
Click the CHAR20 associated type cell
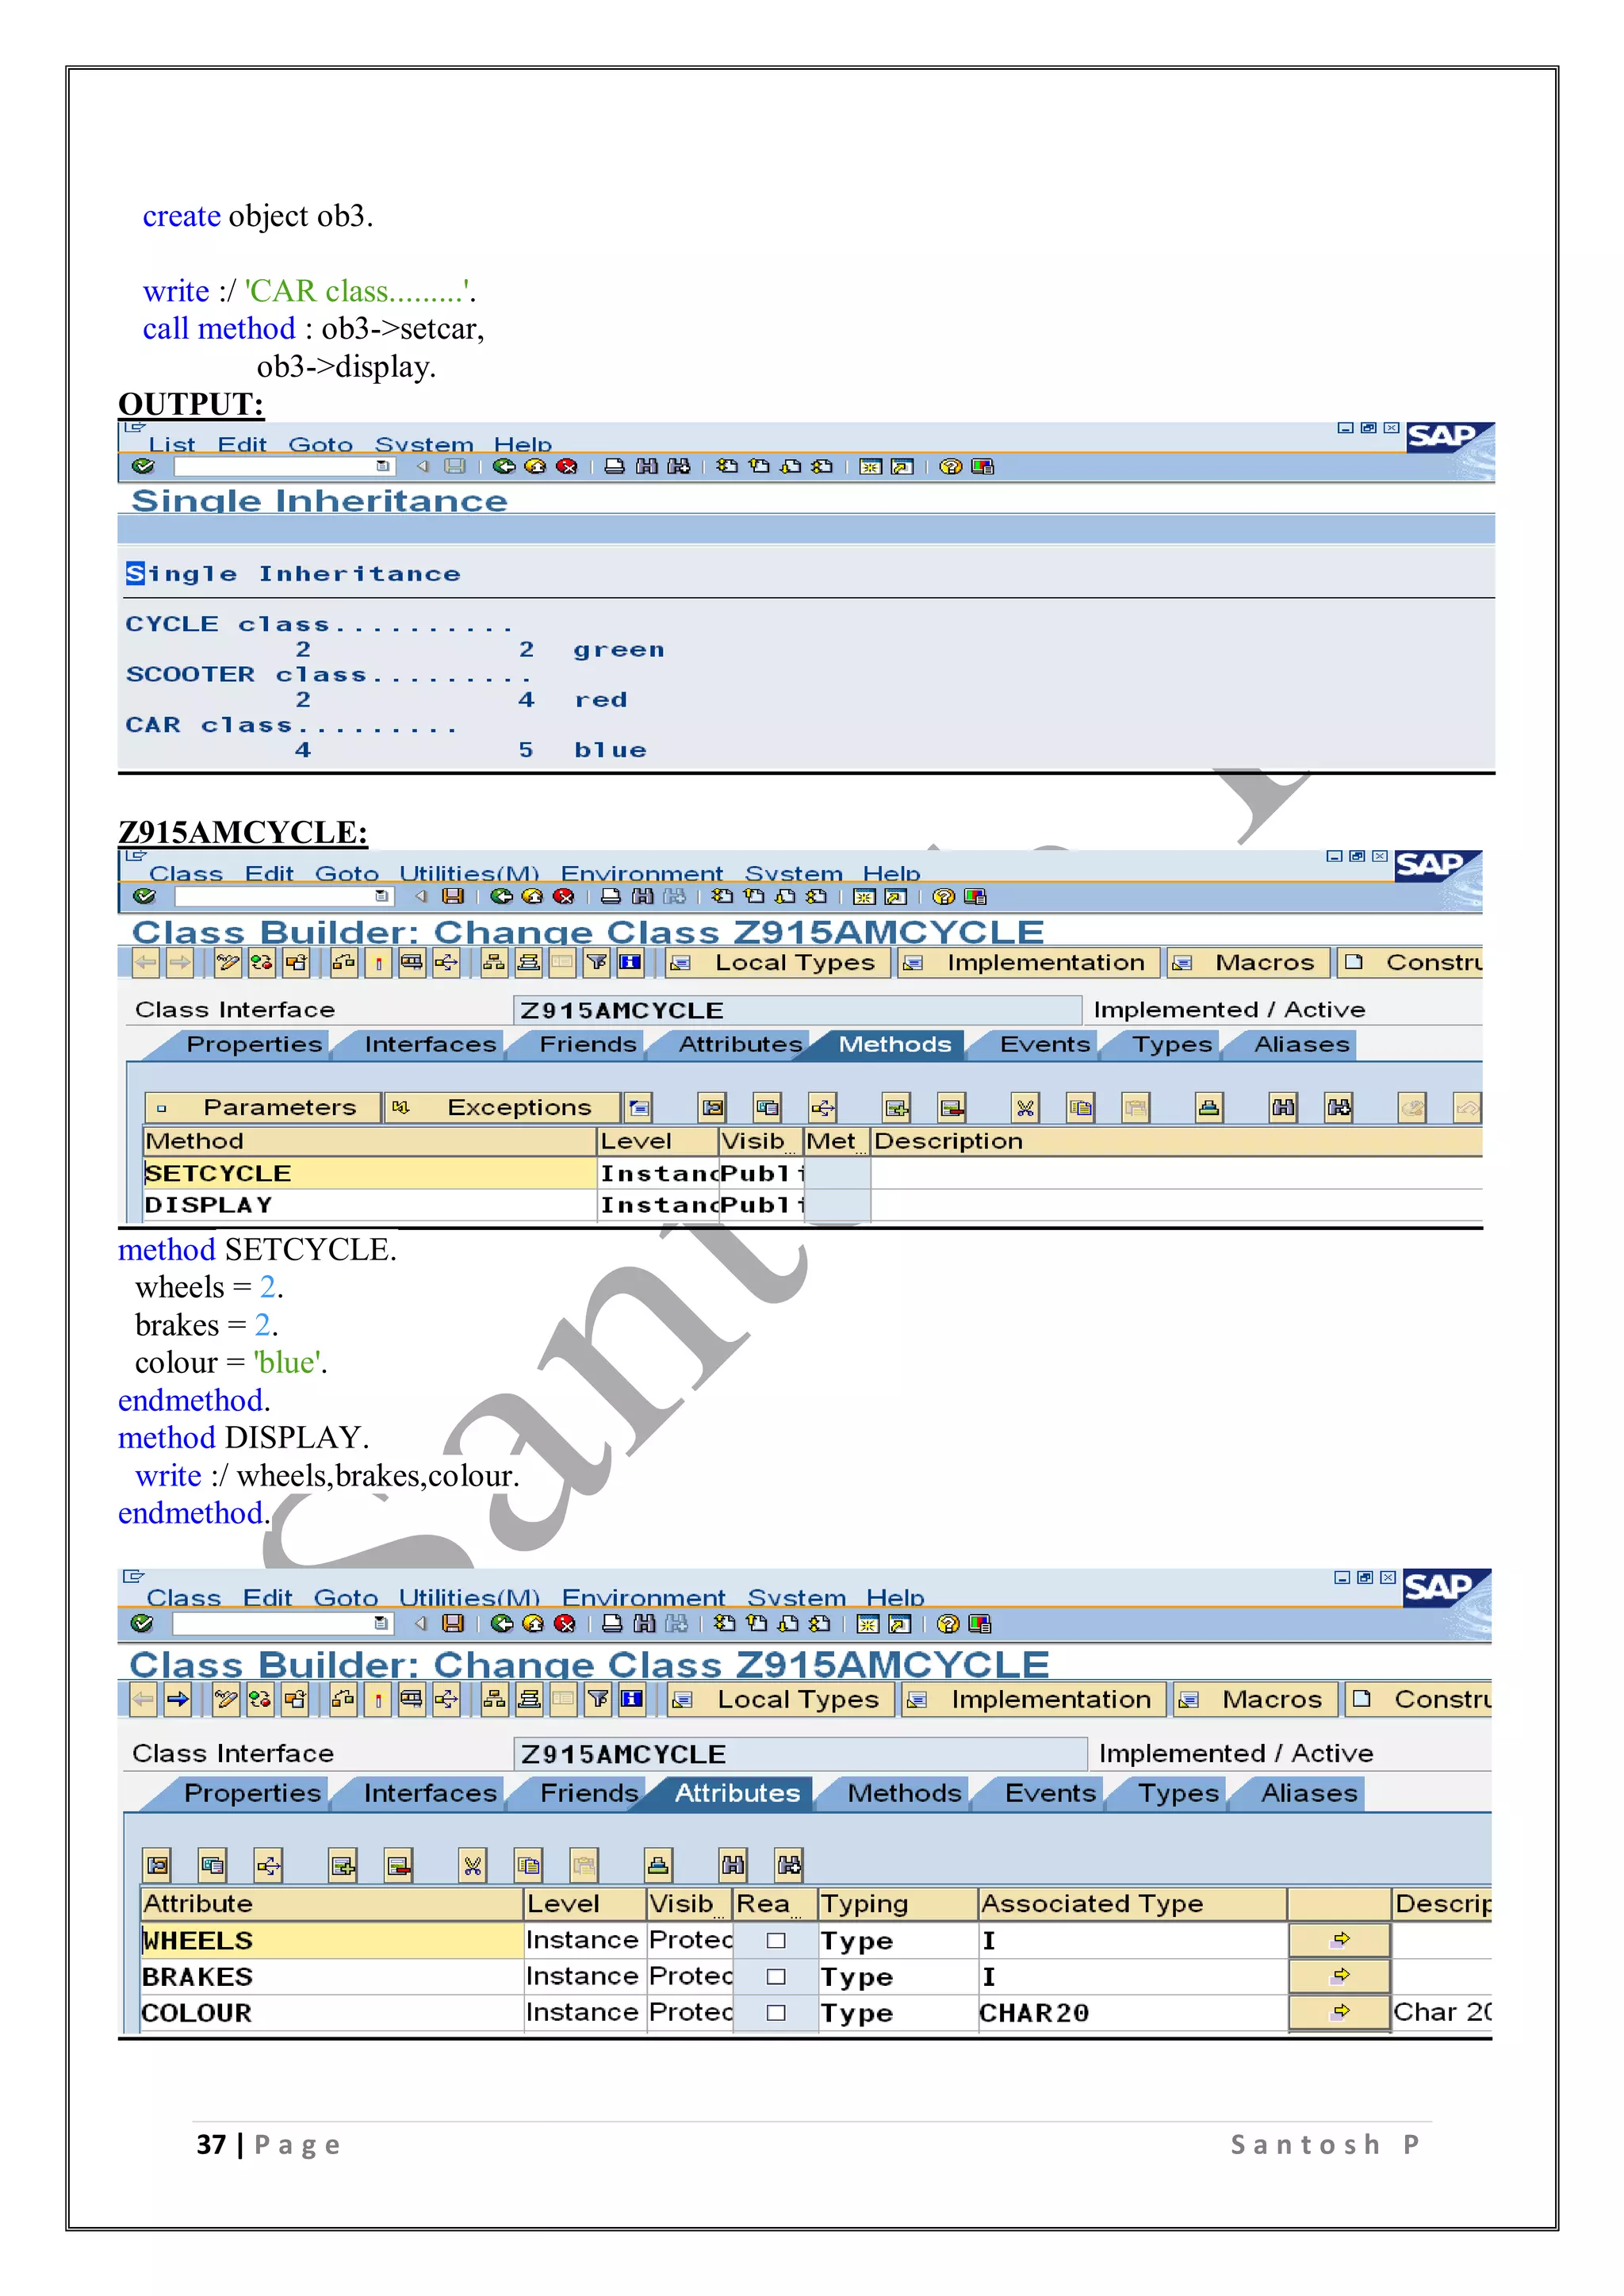[1132, 2014]
